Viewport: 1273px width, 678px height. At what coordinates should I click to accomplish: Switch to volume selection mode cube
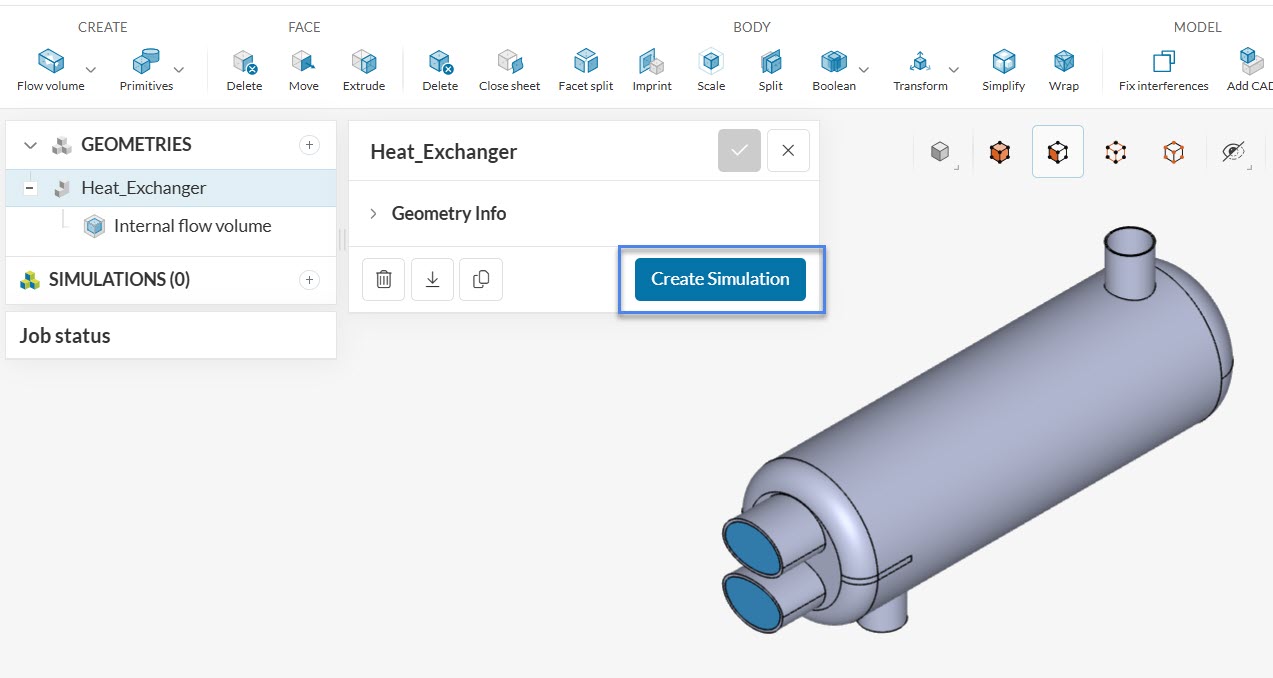[999, 152]
